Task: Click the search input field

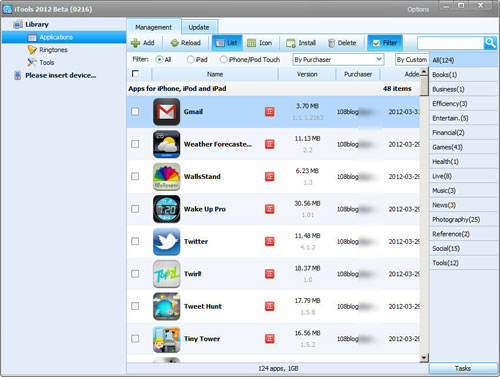Action: tap(451, 43)
